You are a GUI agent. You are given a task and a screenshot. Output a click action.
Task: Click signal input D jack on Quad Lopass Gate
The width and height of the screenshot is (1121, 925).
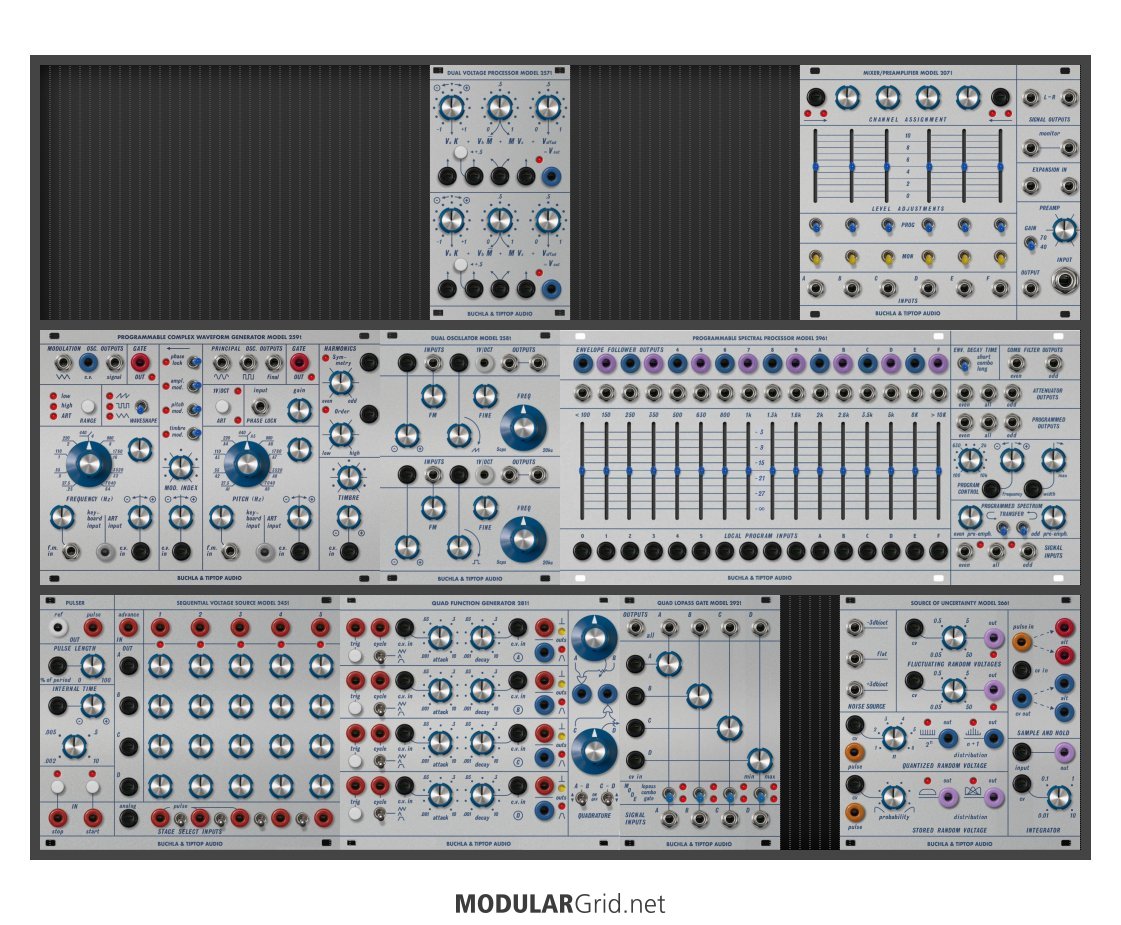tap(761, 819)
